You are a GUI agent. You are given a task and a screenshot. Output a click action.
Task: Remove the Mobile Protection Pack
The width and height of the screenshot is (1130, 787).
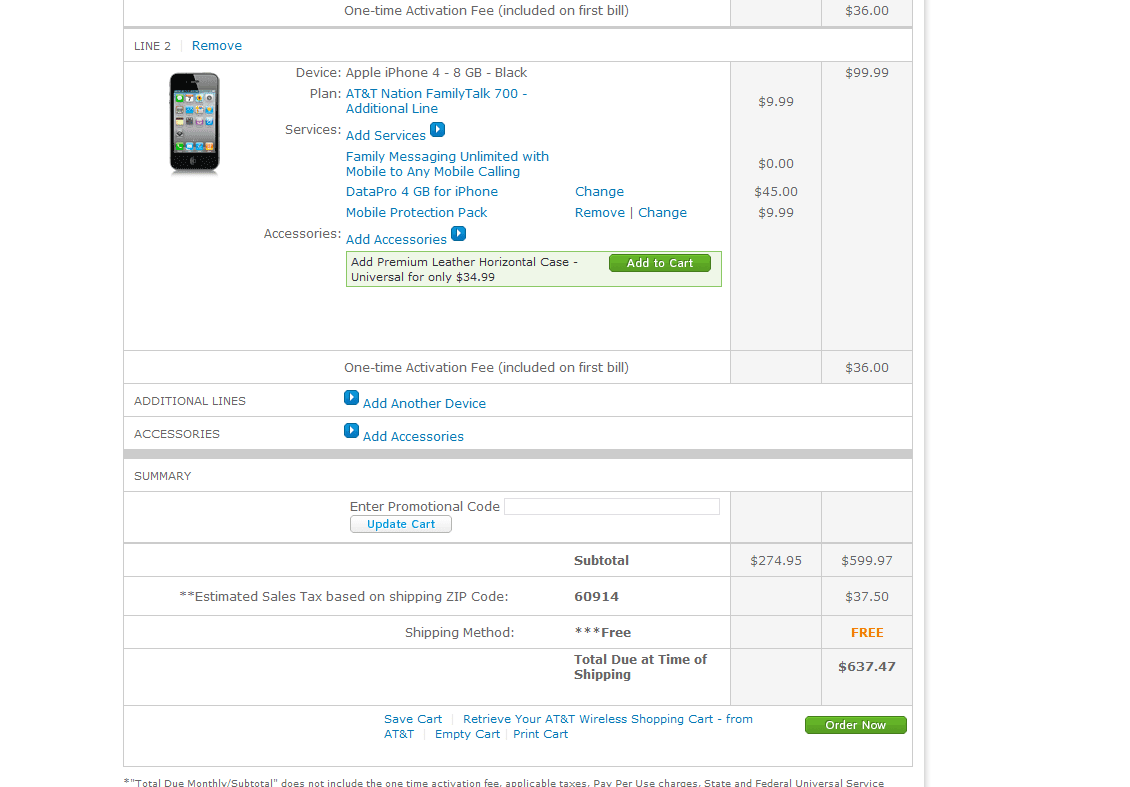(x=599, y=213)
